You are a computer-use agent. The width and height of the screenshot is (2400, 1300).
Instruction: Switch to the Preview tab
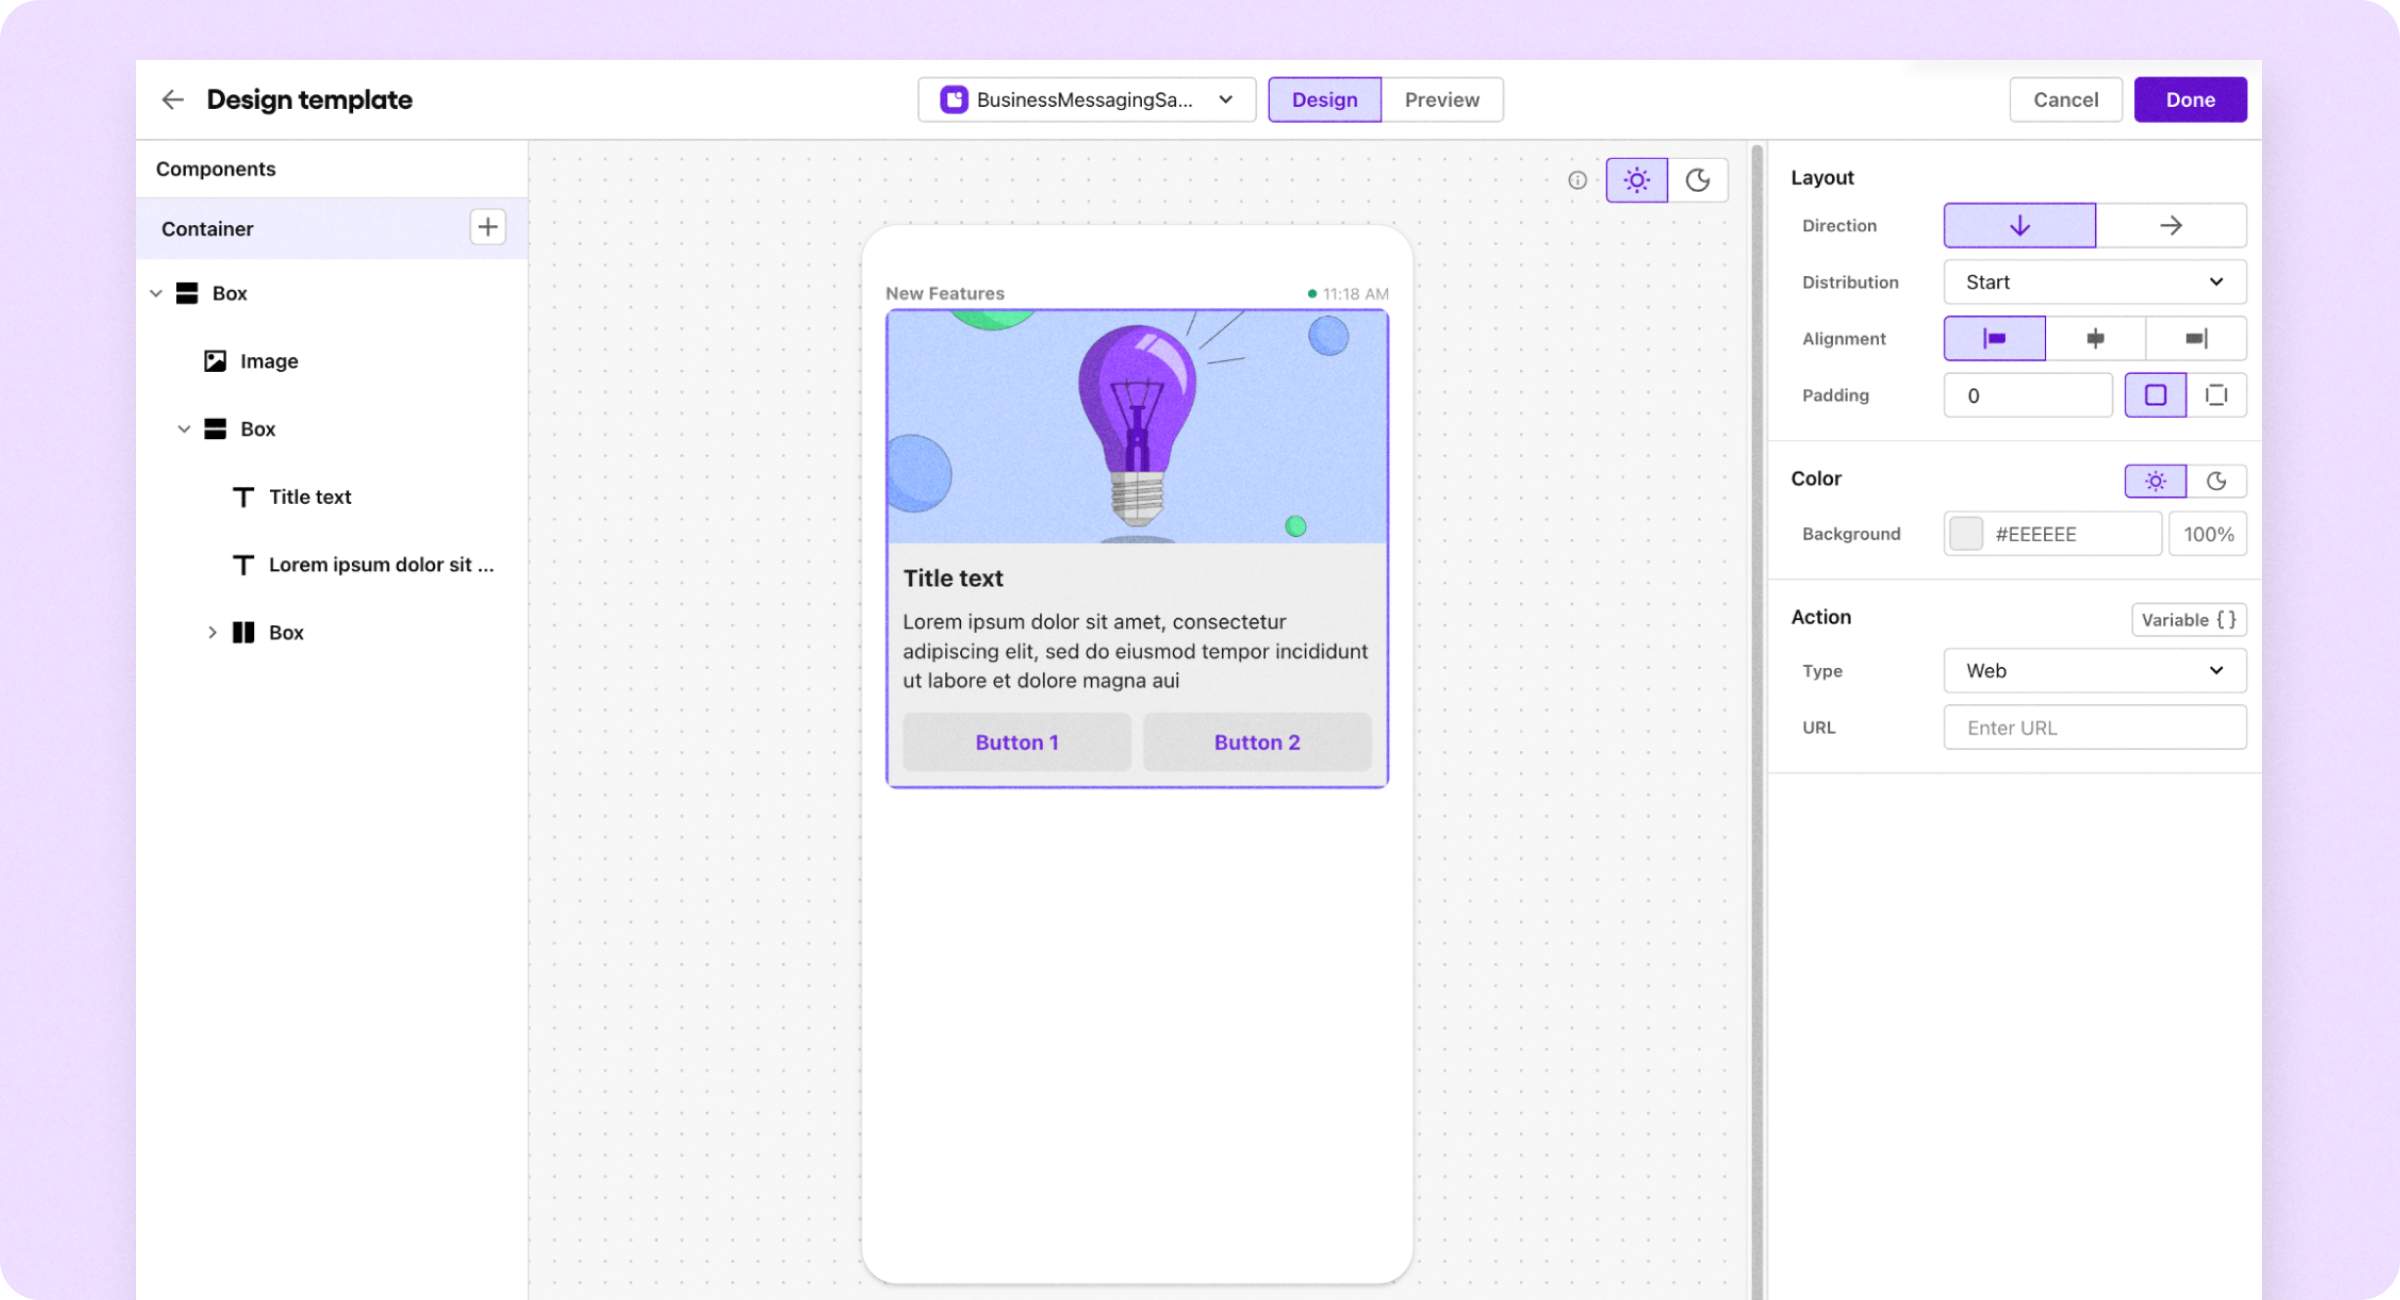(1441, 99)
